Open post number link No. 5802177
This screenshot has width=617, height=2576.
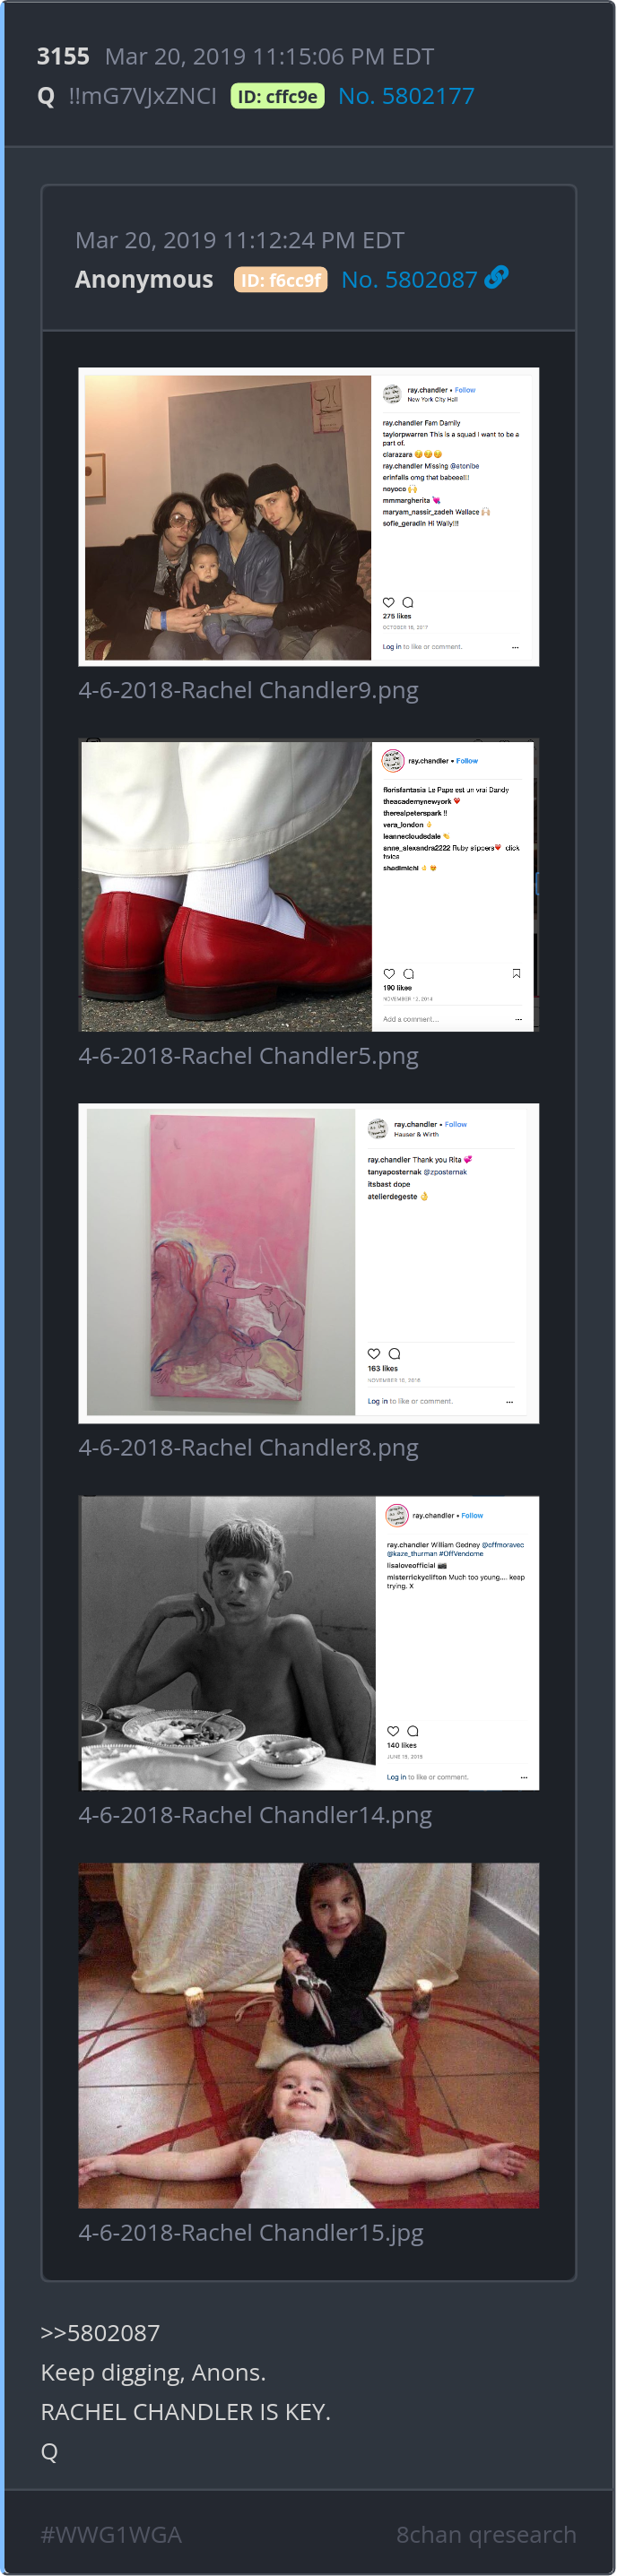(x=406, y=96)
